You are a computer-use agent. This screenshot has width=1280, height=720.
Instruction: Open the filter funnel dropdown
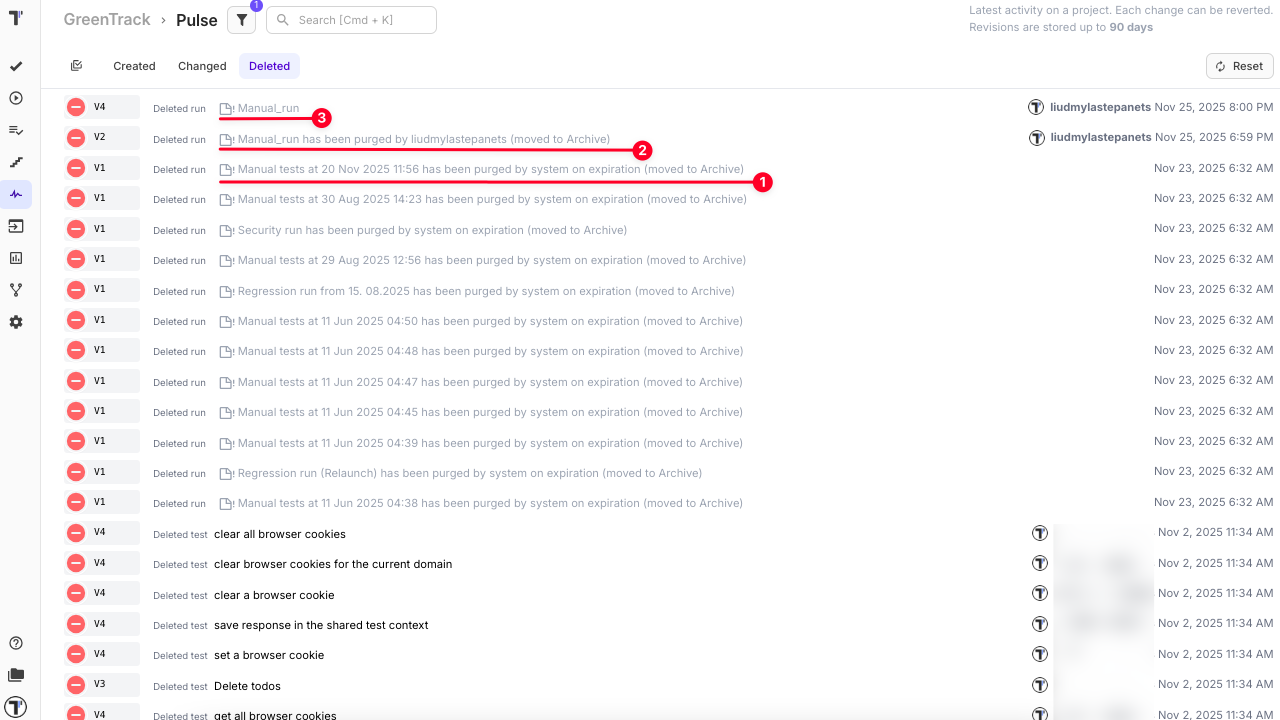pyautogui.click(x=241, y=20)
